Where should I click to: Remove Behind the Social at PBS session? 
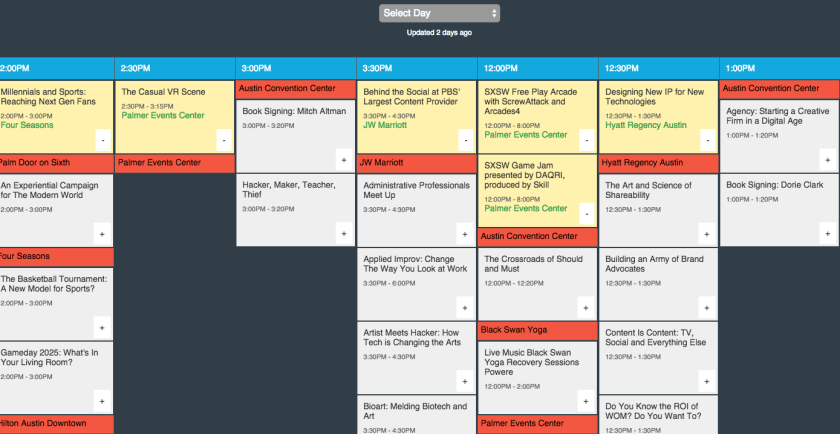[466, 140]
